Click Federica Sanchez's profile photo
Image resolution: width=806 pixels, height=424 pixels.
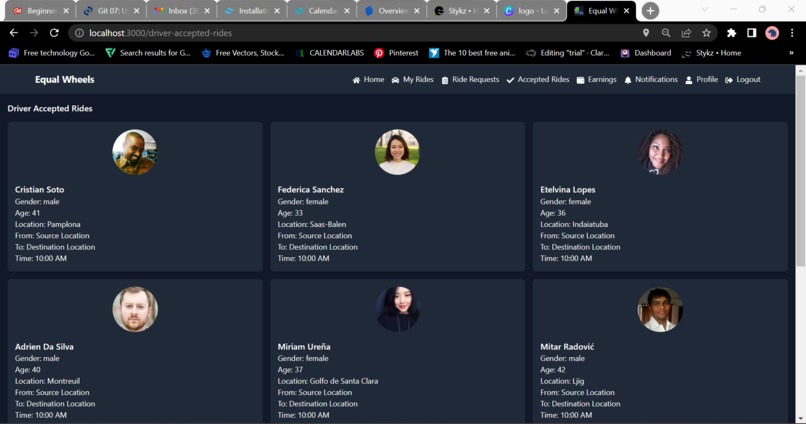(x=397, y=152)
